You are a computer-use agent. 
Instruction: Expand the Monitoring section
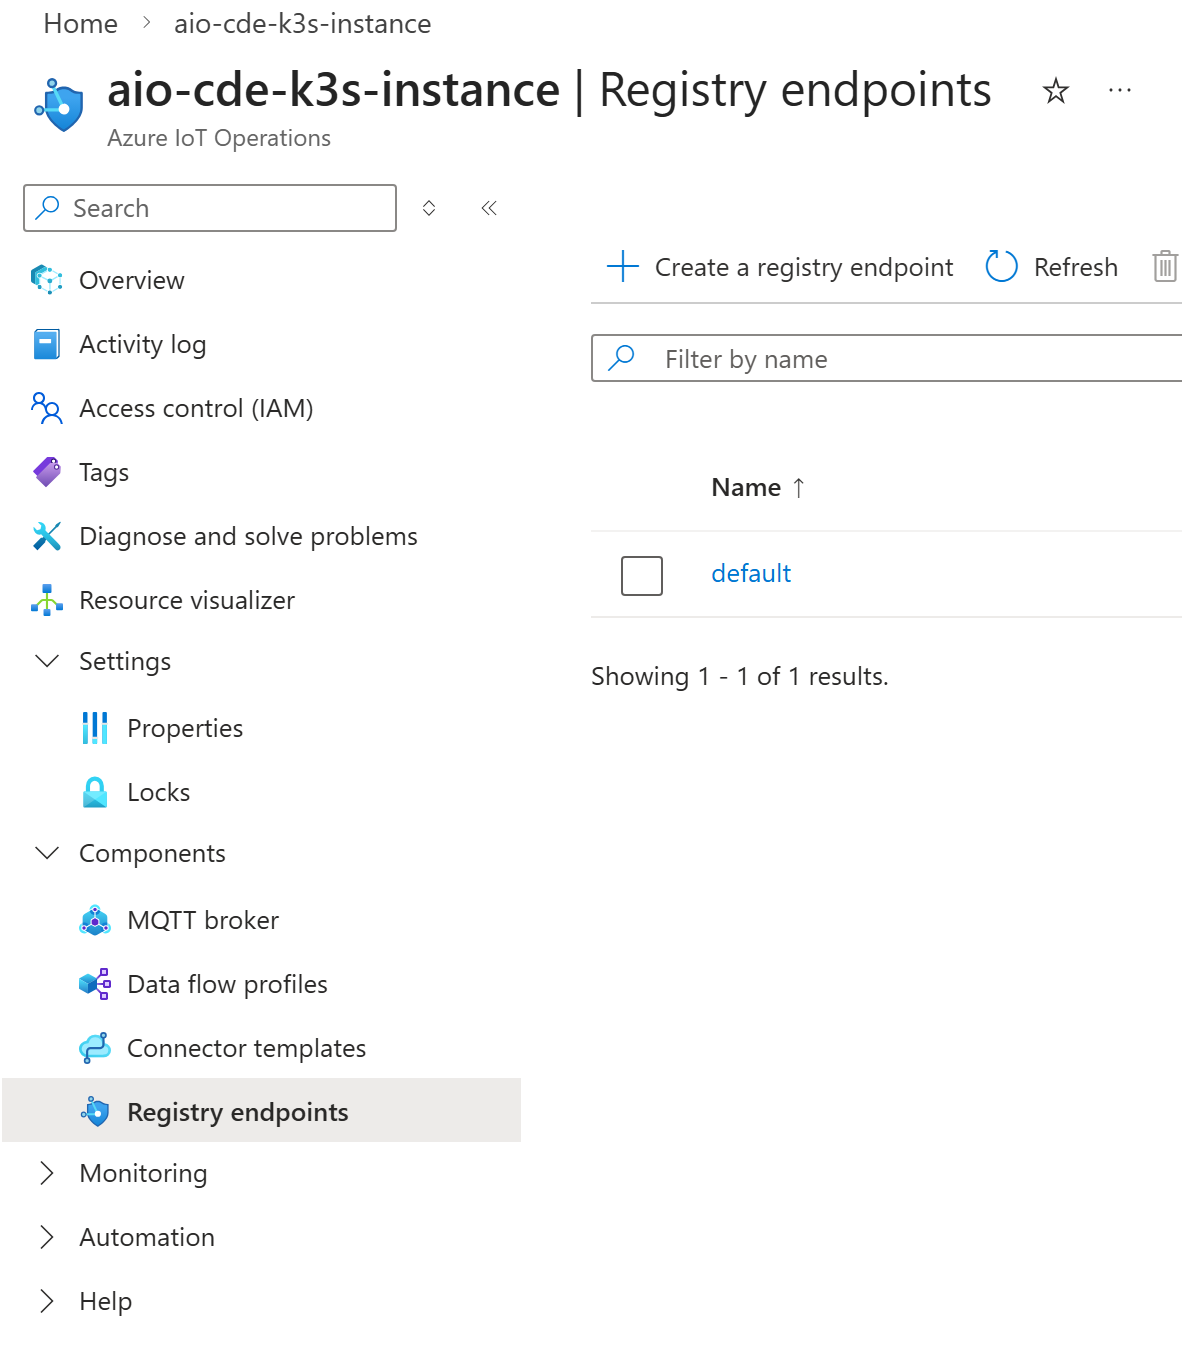pos(47,1173)
